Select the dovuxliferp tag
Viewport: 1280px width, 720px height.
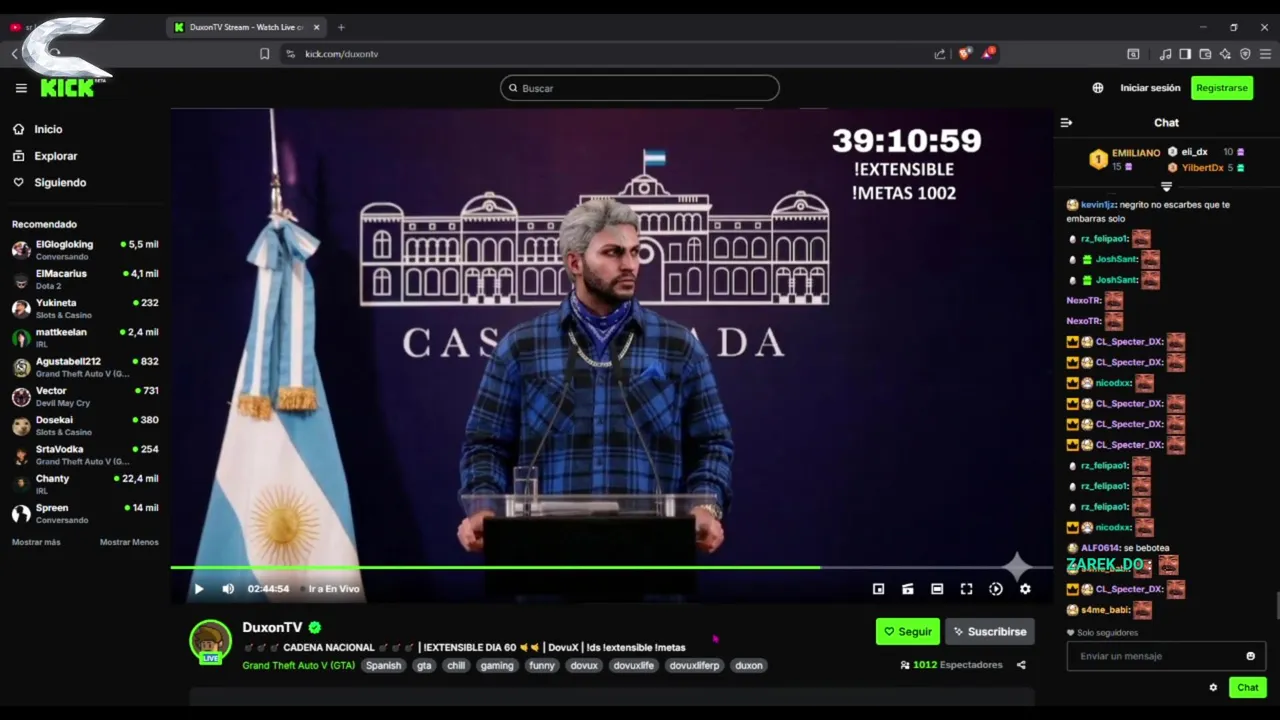click(x=694, y=665)
